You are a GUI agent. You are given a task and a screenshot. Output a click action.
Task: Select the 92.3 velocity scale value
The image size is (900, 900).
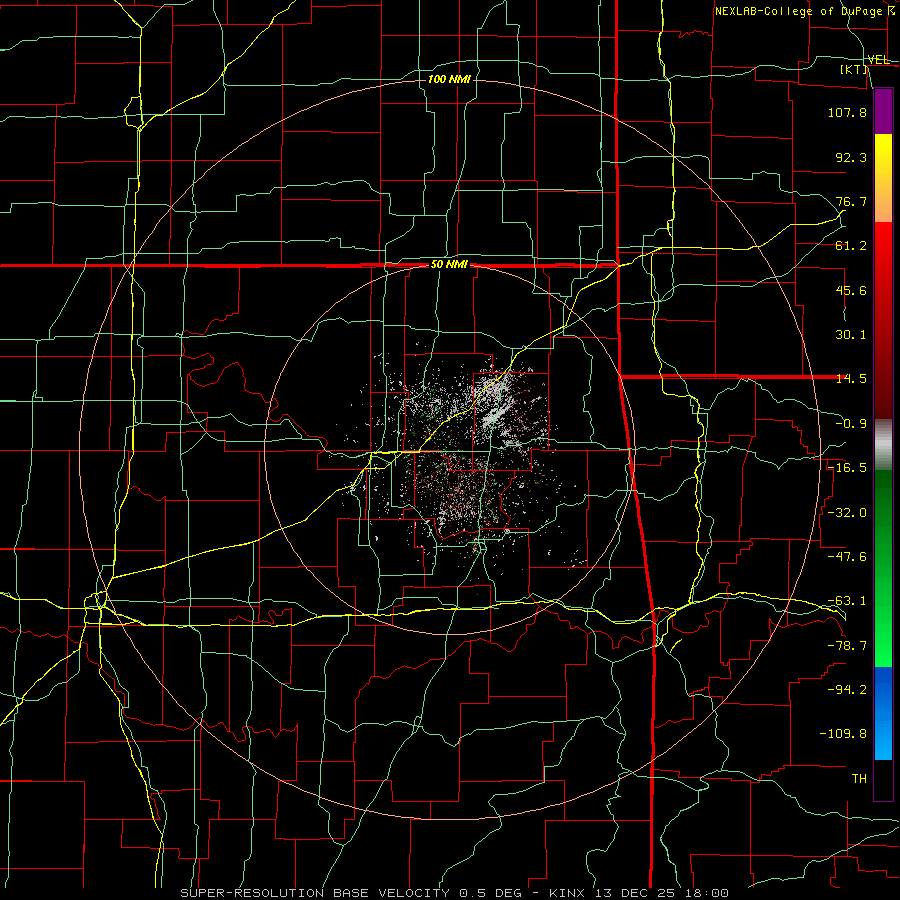click(851, 157)
